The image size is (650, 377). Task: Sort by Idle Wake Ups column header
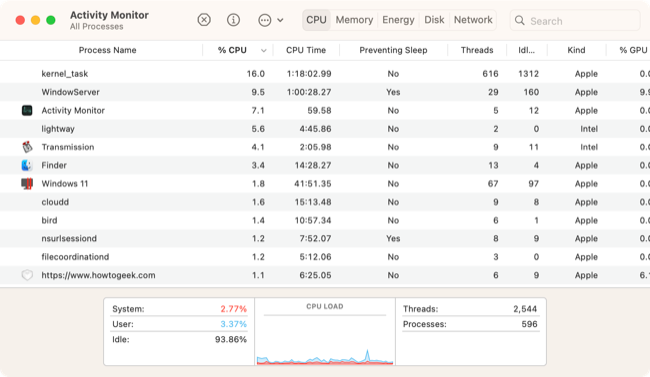point(526,50)
